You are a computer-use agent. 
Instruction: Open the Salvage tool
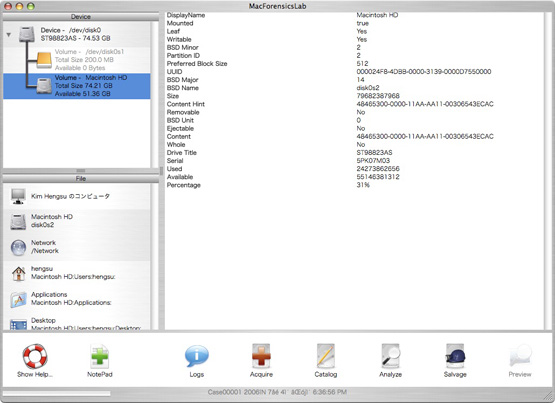pos(455,356)
